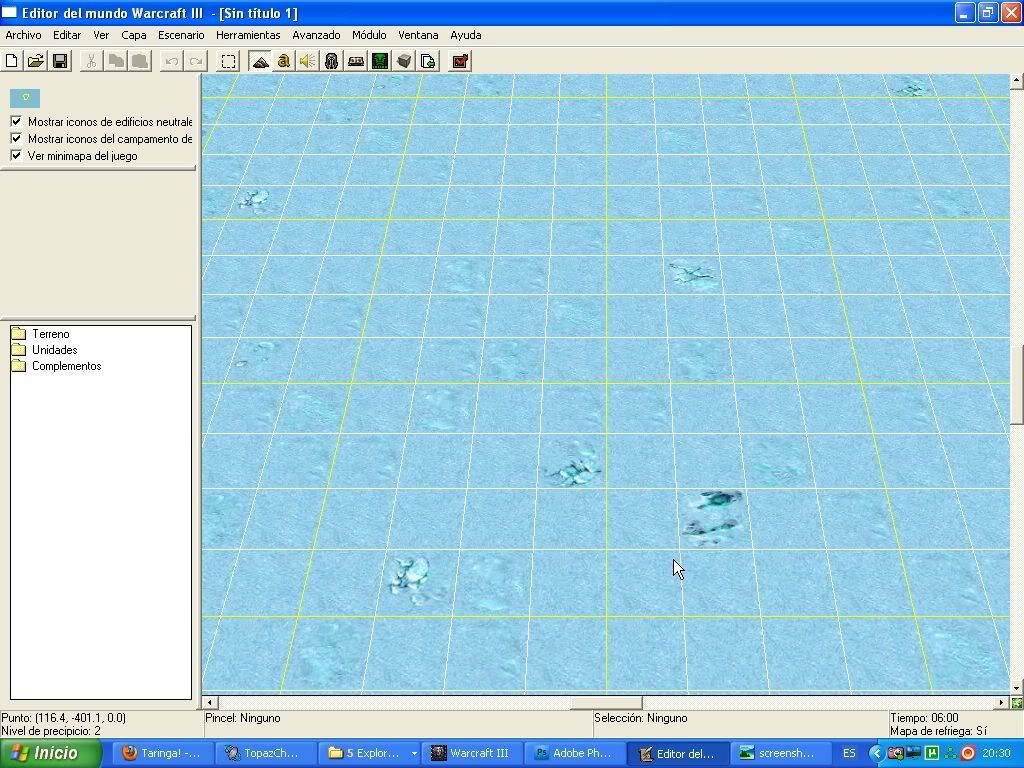Open the Ver menu
This screenshot has height=768, width=1024.
tap(101, 35)
